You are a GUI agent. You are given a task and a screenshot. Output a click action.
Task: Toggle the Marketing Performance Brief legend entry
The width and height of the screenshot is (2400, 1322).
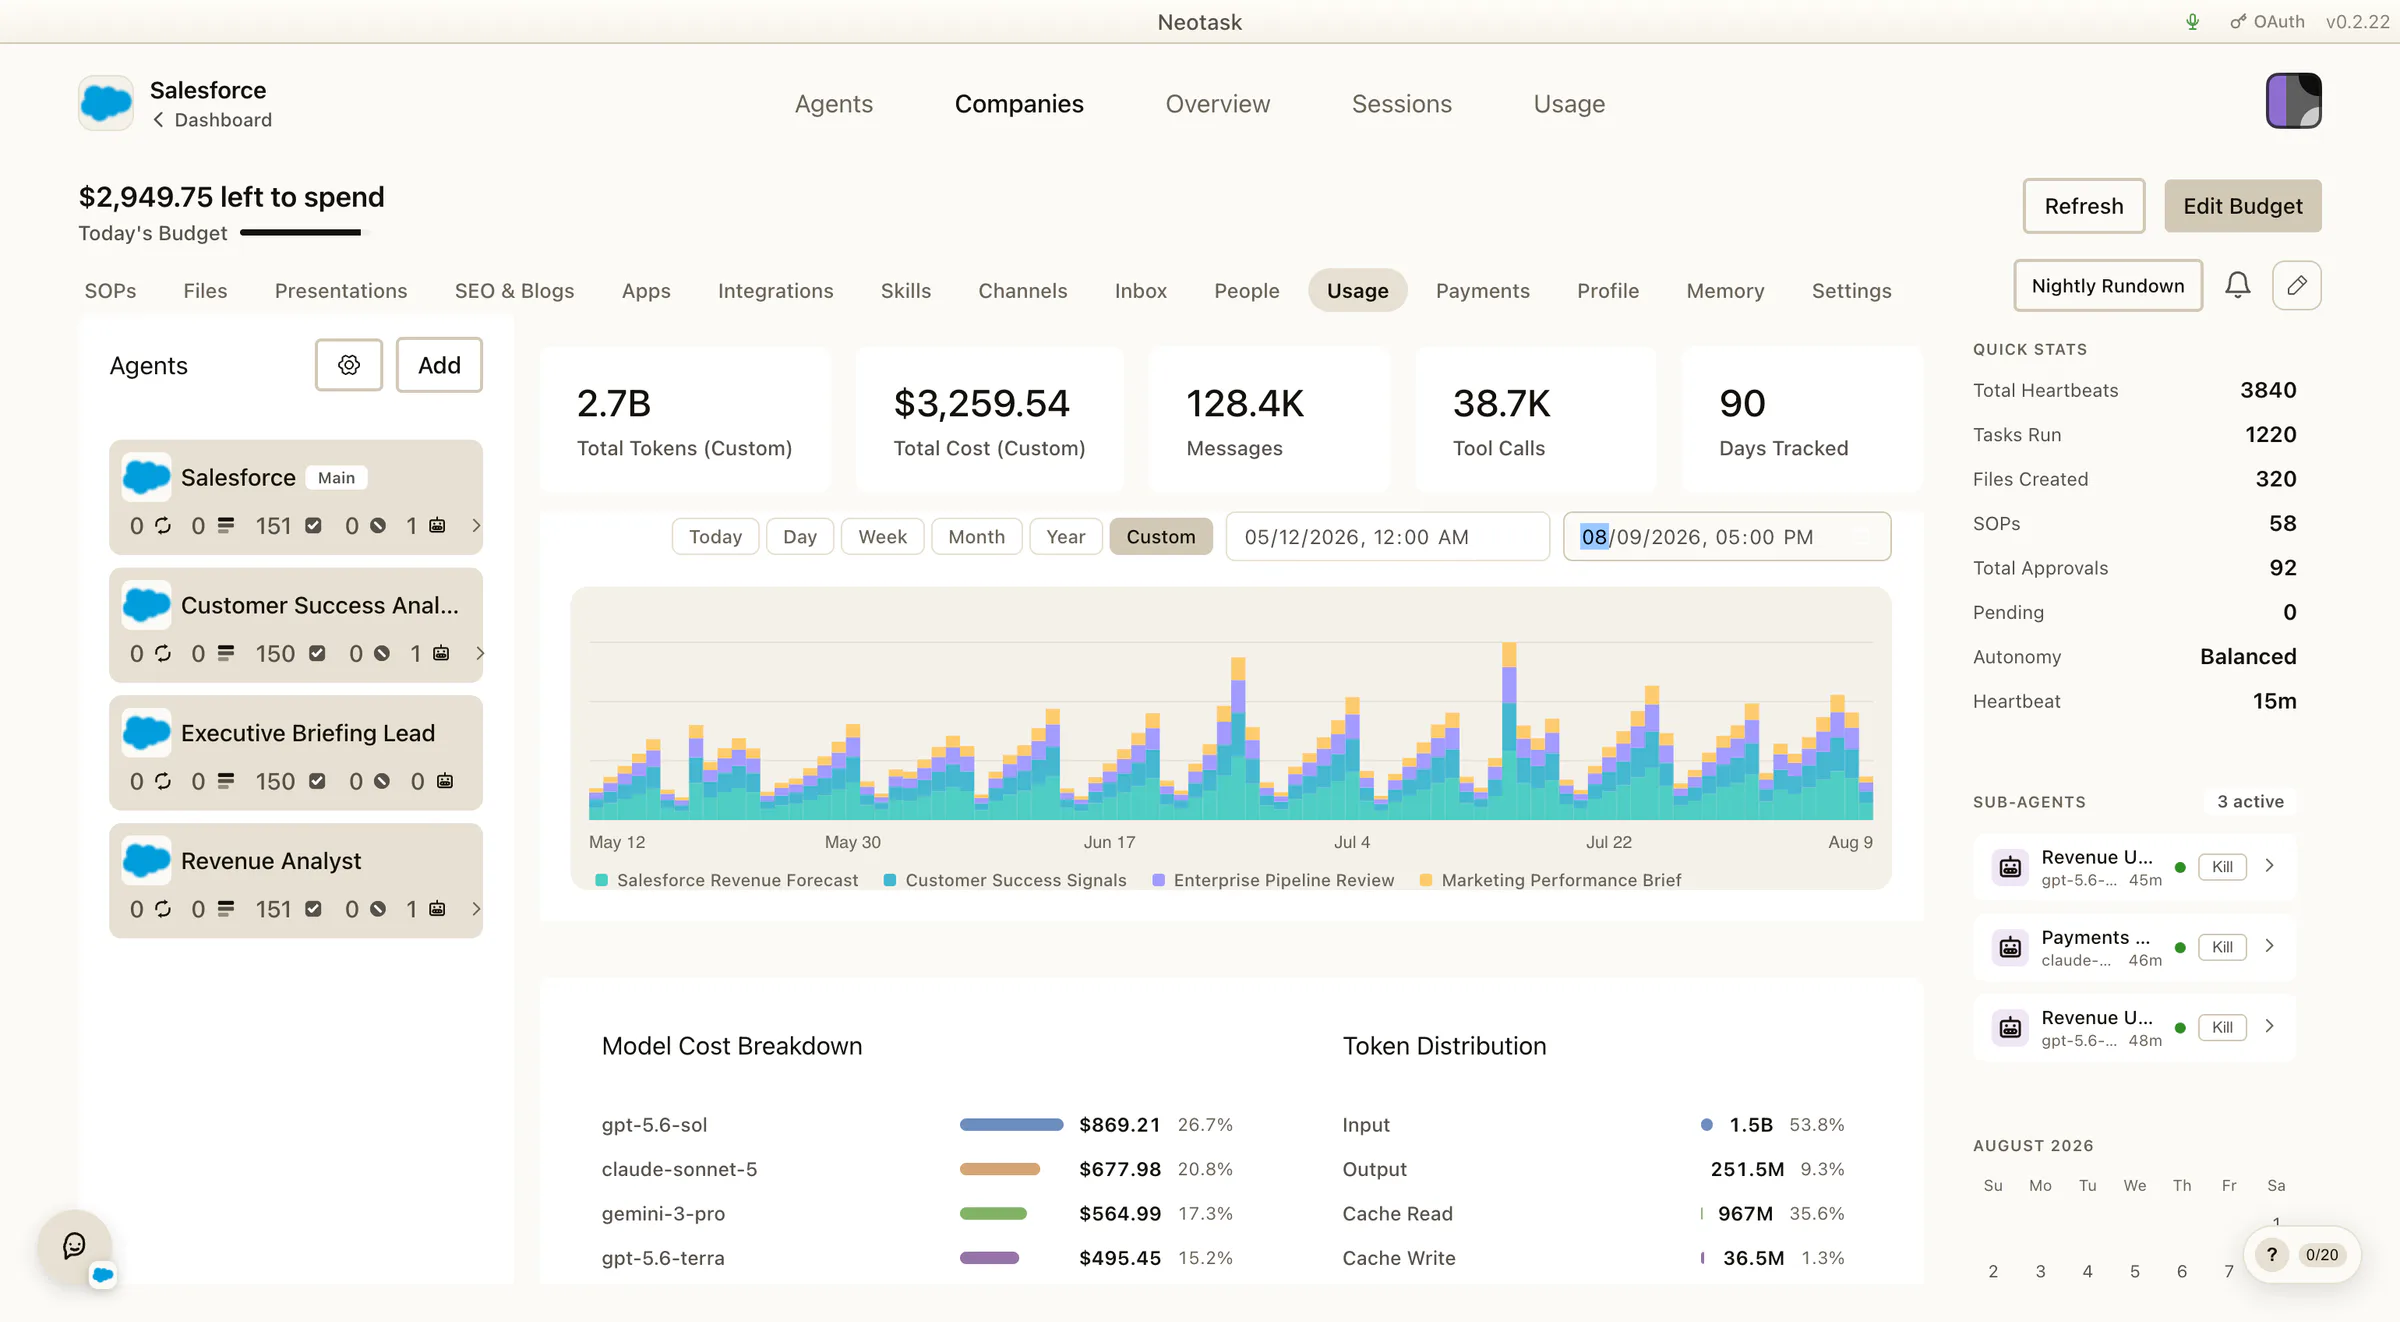point(1551,880)
